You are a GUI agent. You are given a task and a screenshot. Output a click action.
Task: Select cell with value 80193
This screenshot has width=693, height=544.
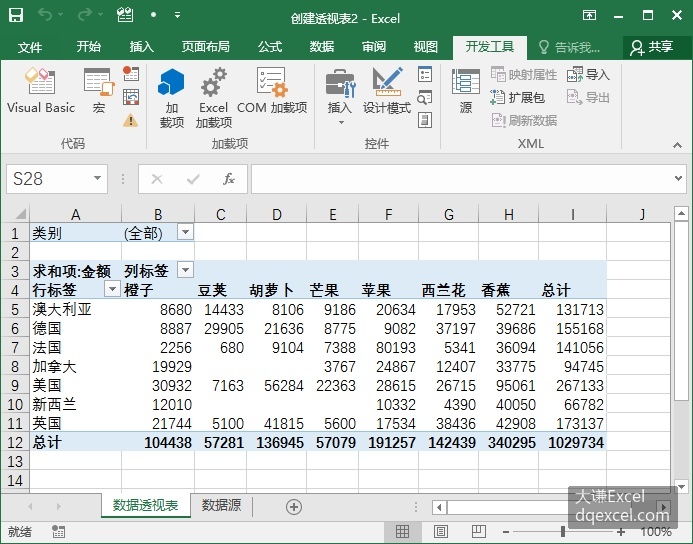tap(388, 347)
